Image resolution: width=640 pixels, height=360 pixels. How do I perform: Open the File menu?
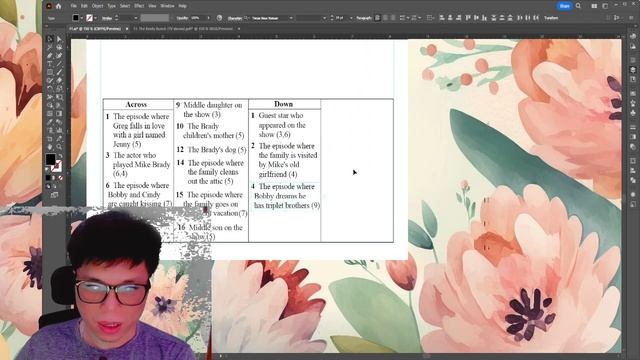(x=73, y=6)
